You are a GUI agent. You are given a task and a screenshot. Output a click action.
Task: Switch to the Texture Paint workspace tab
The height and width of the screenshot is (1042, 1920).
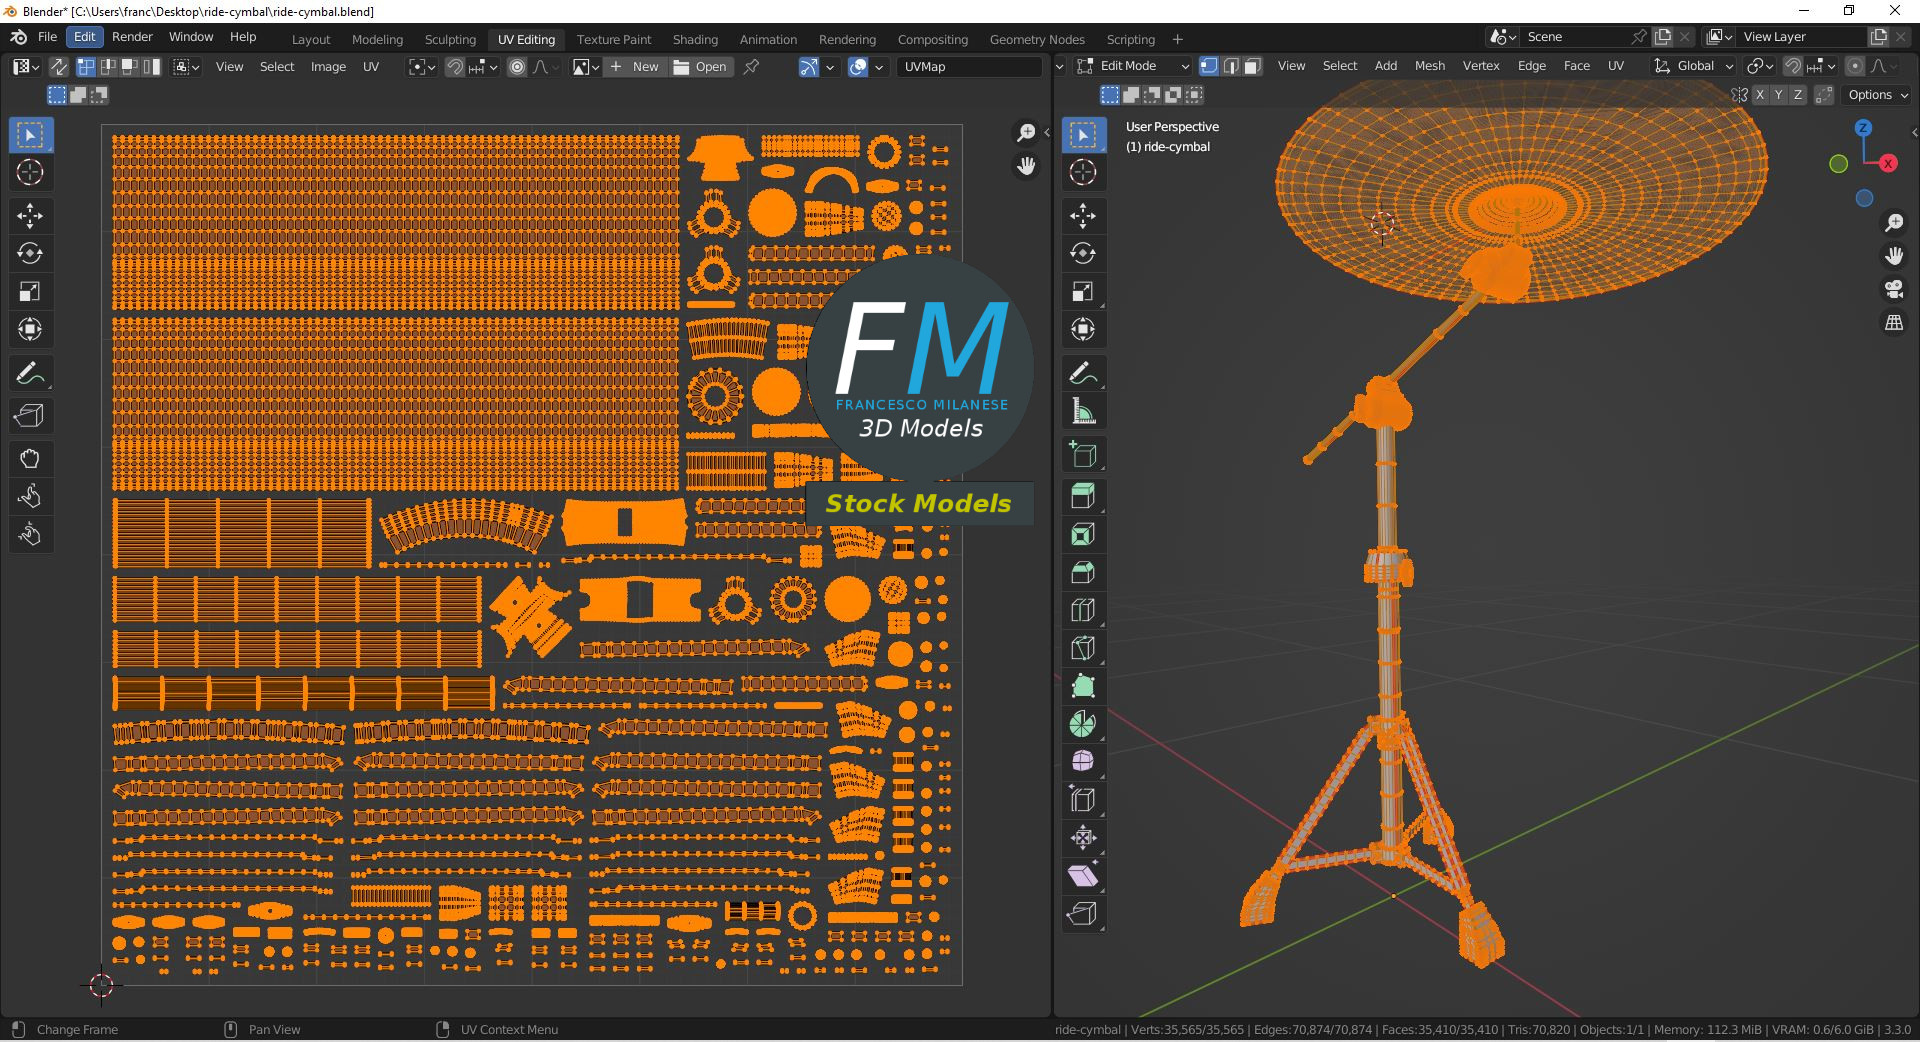coord(614,39)
